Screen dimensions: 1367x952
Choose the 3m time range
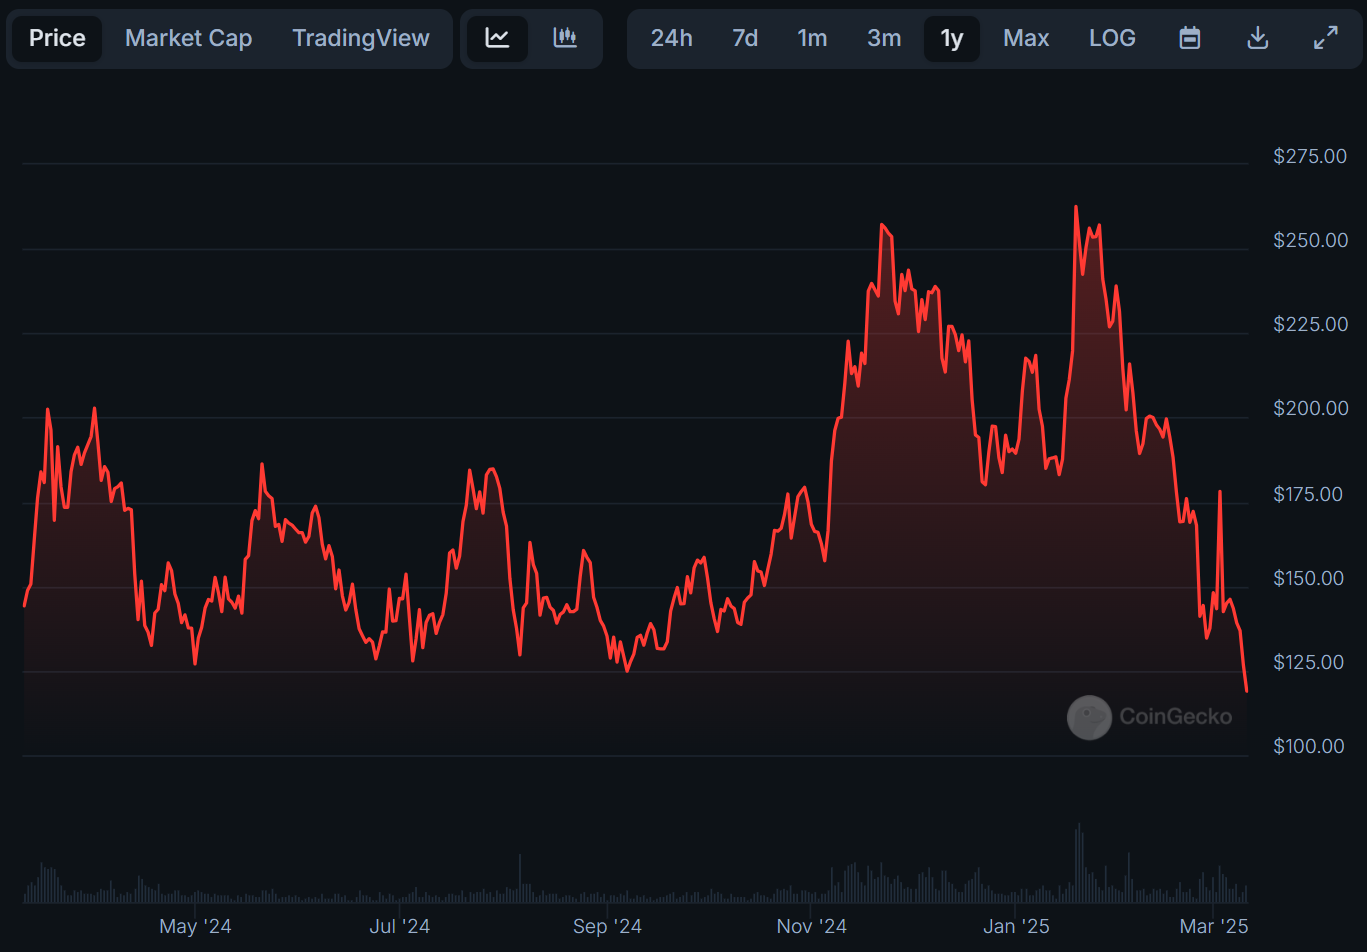coord(884,38)
